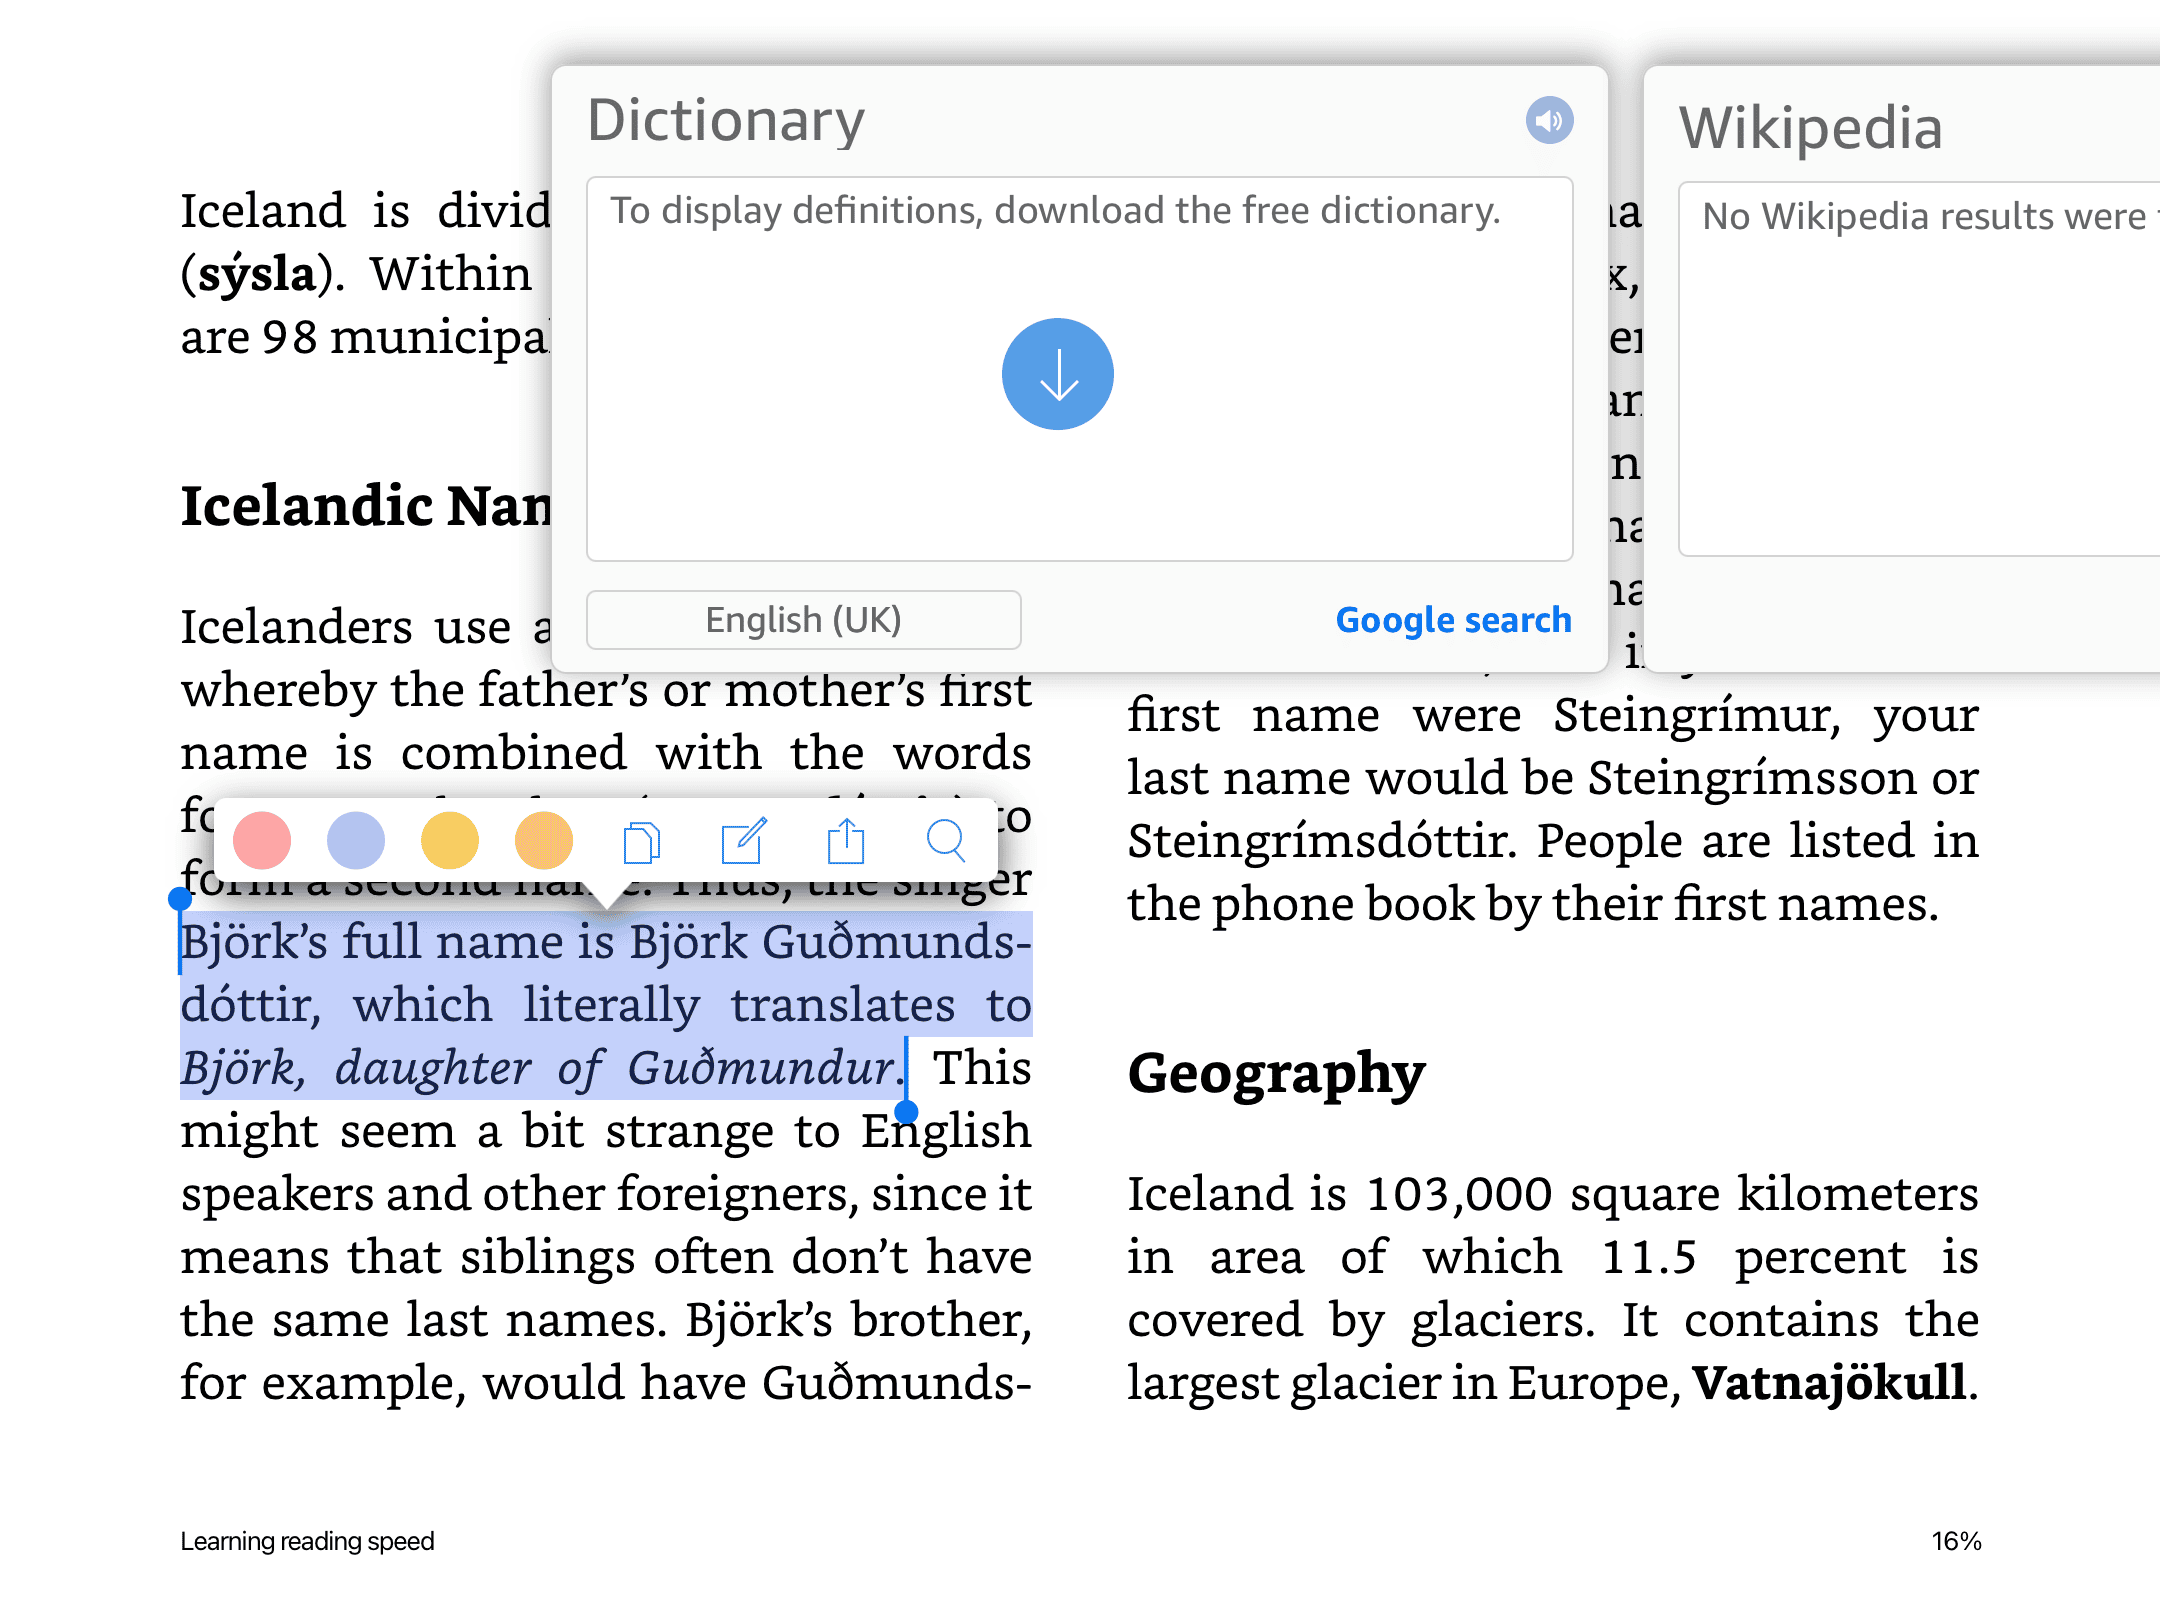Tap the 16% progress indicator
The image size is (2160, 1620).
pos(1956,1541)
